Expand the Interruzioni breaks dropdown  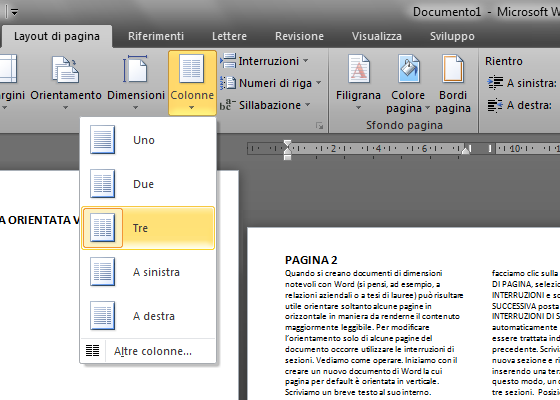click(264, 61)
